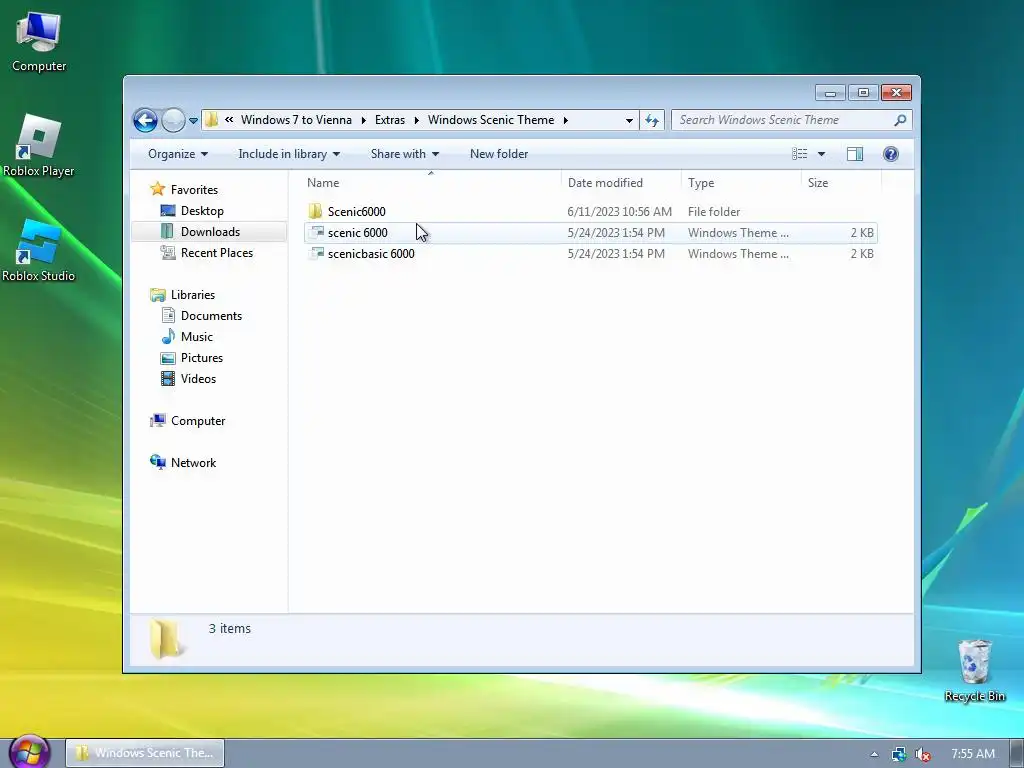Navigate to Extras breadcrumb folder
The width and height of the screenshot is (1024, 768).
click(390, 120)
